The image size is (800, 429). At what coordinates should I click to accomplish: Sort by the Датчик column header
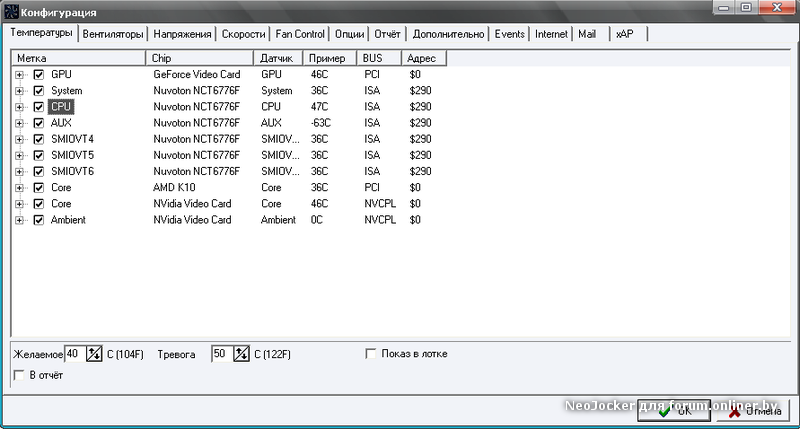[x=278, y=58]
